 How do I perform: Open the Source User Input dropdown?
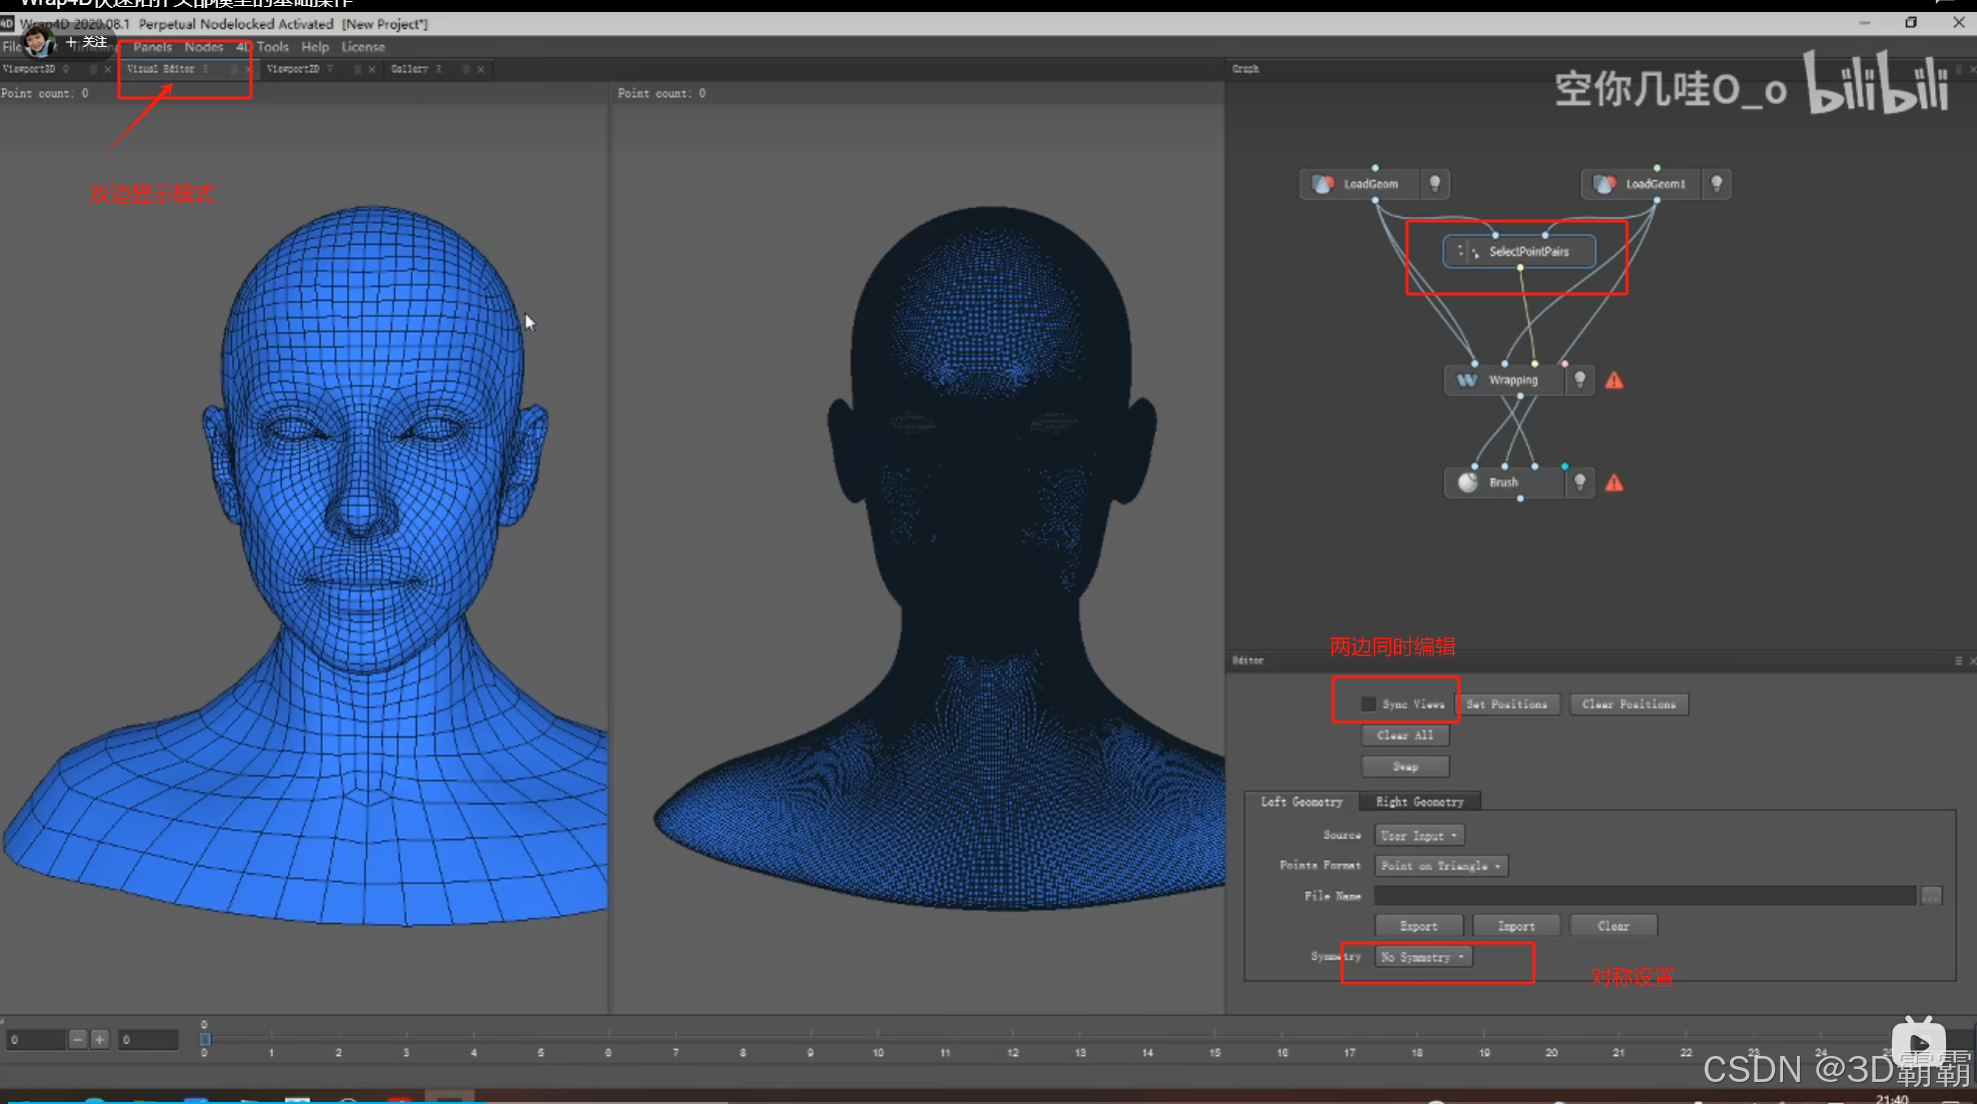tap(1418, 835)
